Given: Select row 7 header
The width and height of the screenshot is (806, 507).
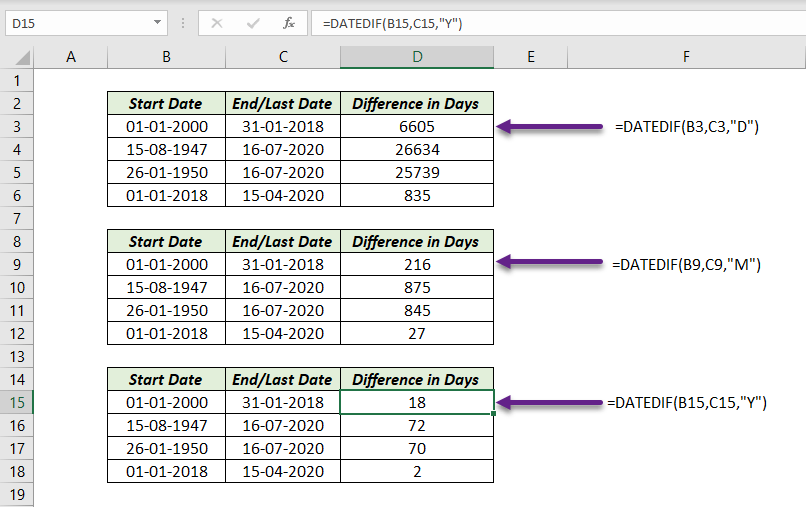Looking at the screenshot, I should 17,219.
